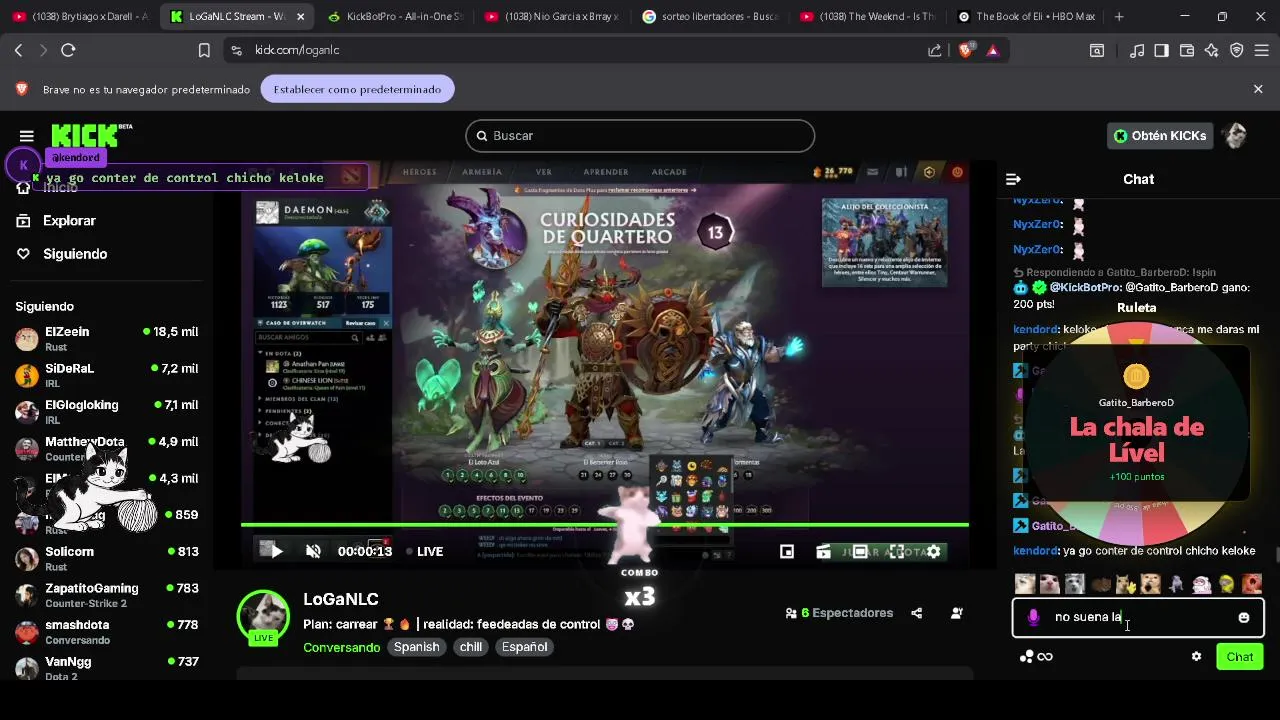
Task: Switch to Brytiago x Darell tab
Action: 81,16
